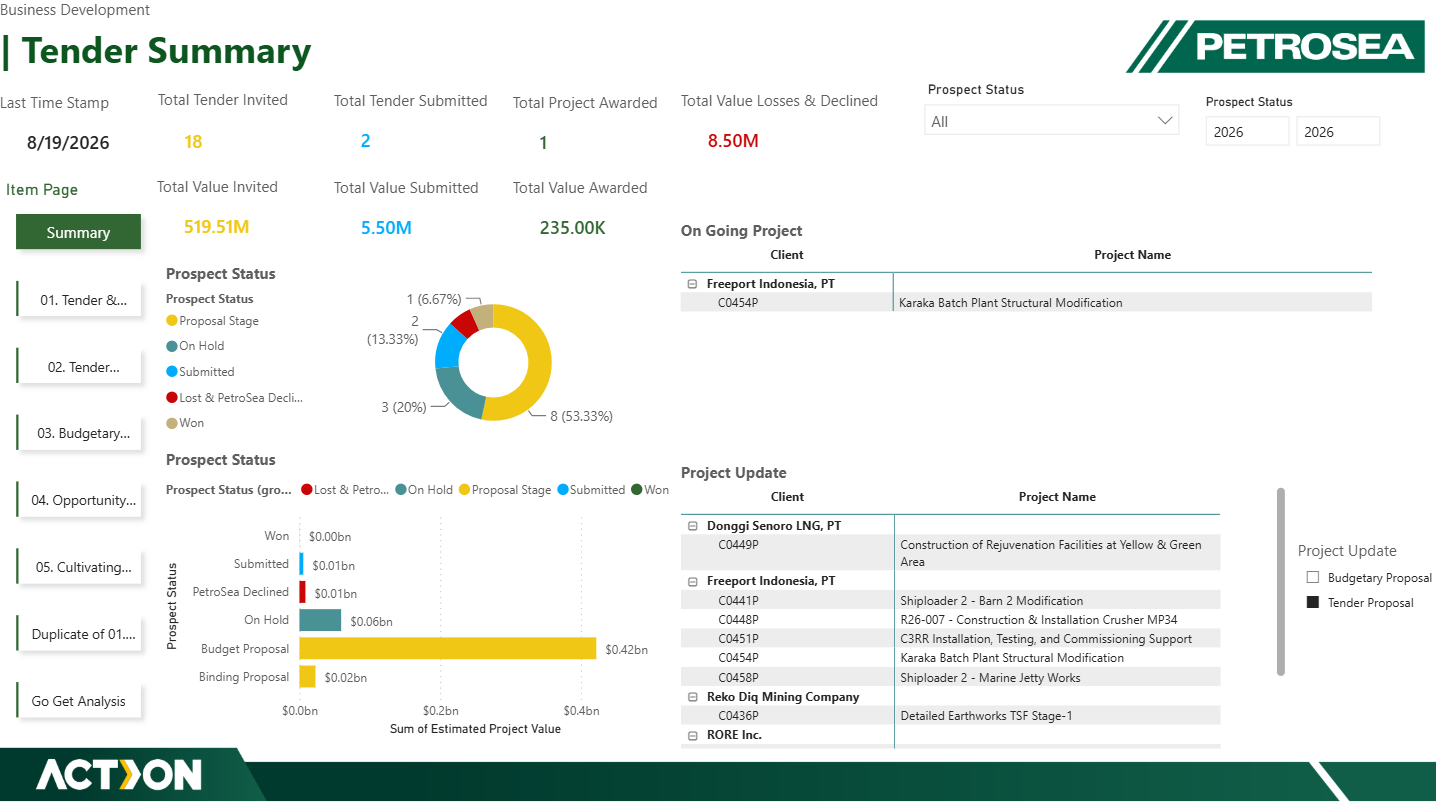Click the Client header in Project Update
The width and height of the screenshot is (1436, 808).
(787, 497)
